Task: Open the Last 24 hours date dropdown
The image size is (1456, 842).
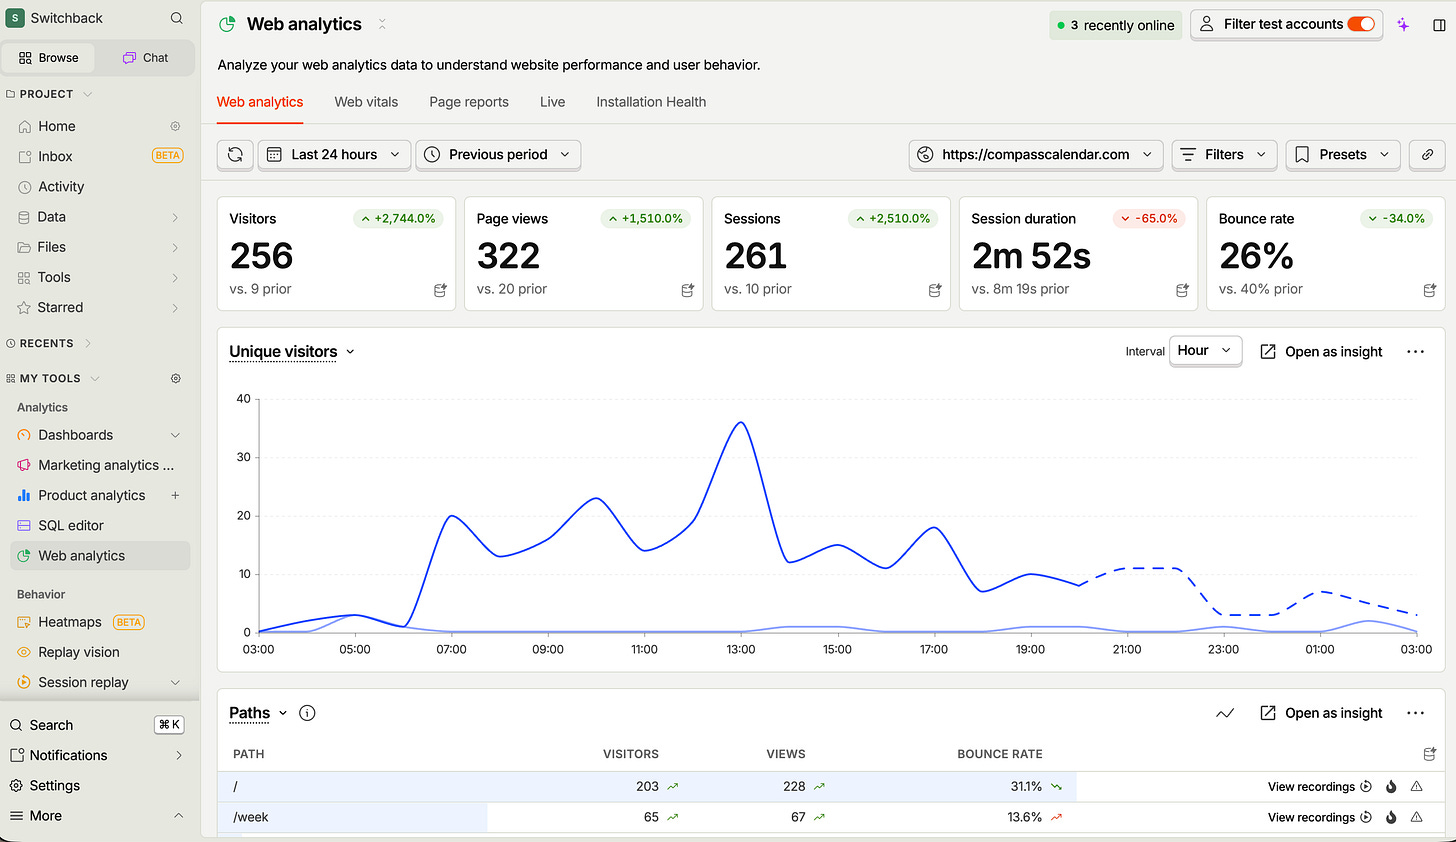Action: 334,154
